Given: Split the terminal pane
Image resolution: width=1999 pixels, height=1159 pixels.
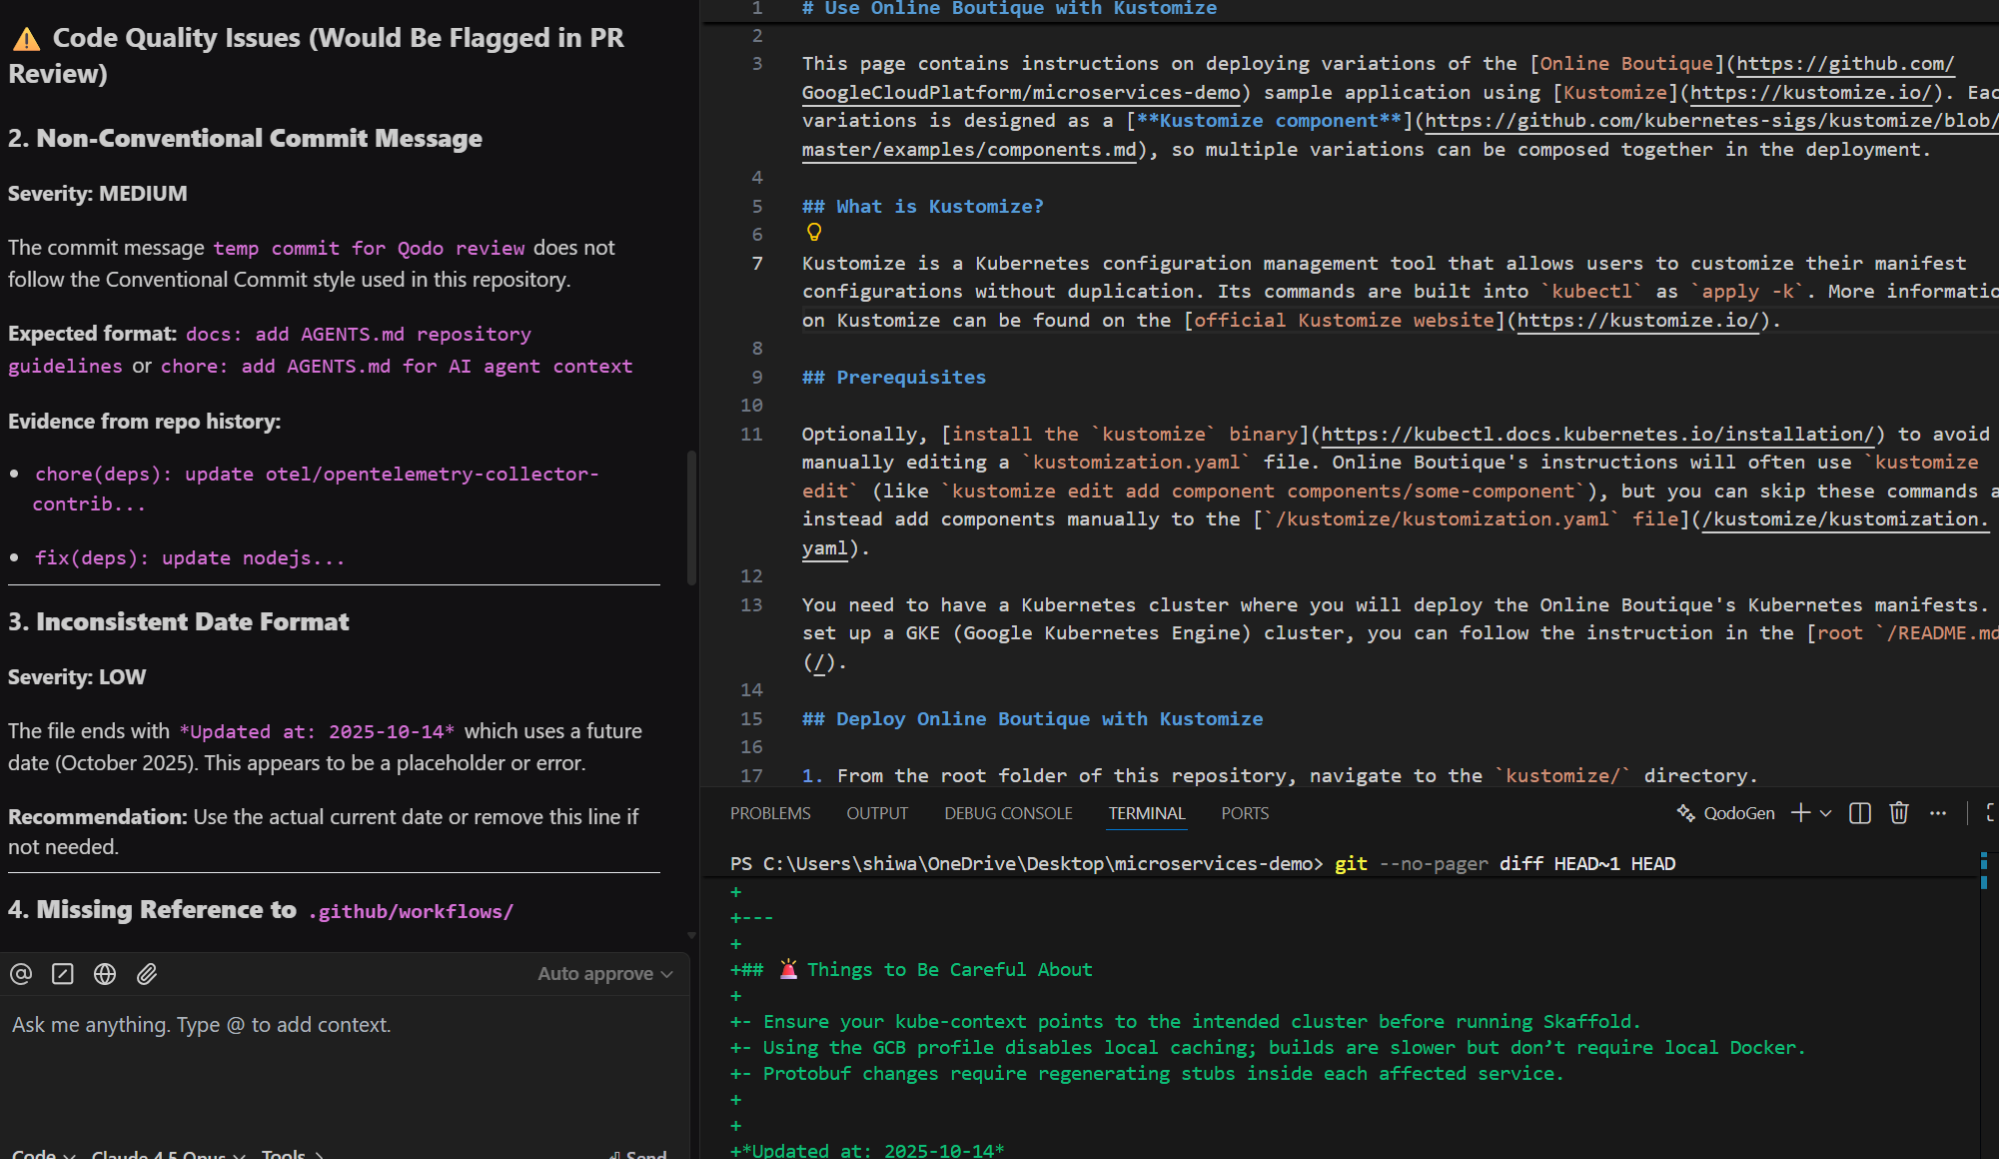Looking at the screenshot, I should (x=1860, y=814).
